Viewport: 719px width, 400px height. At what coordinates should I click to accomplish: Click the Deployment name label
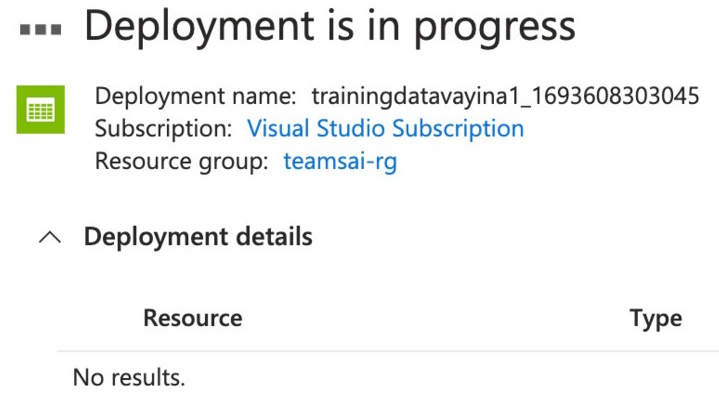[x=196, y=97]
